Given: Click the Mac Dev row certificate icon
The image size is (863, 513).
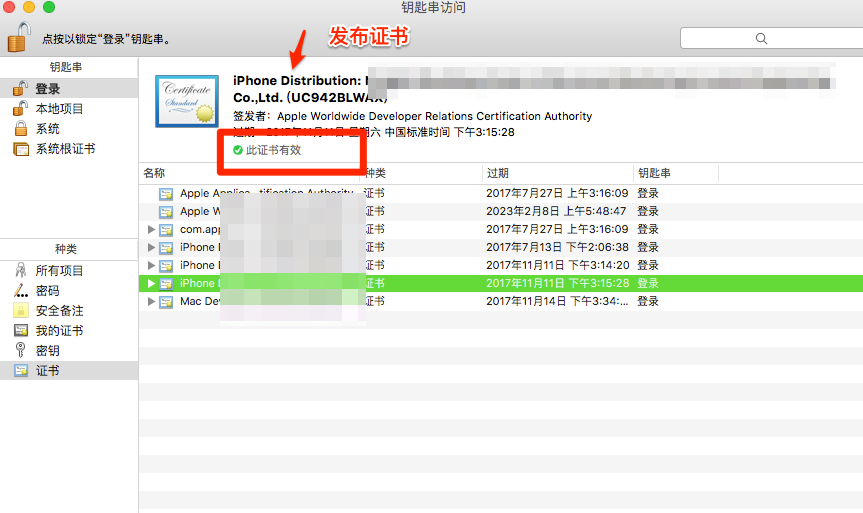Looking at the screenshot, I should (166, 302).
